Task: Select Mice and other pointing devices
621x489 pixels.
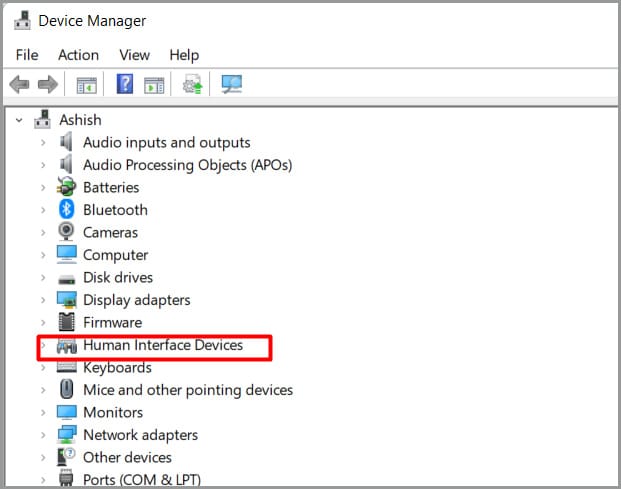Action: pyautogui.click(x=188, y=390)
